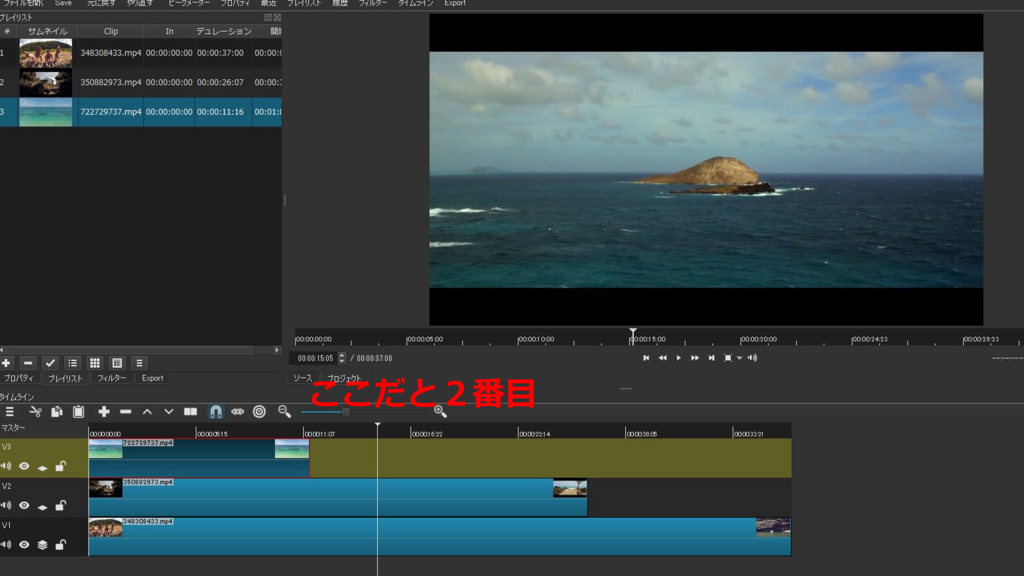Screen dimensions: 1024x576
Task: Select the 350882973.mp4 clip on V2
Action: (338, 497)
